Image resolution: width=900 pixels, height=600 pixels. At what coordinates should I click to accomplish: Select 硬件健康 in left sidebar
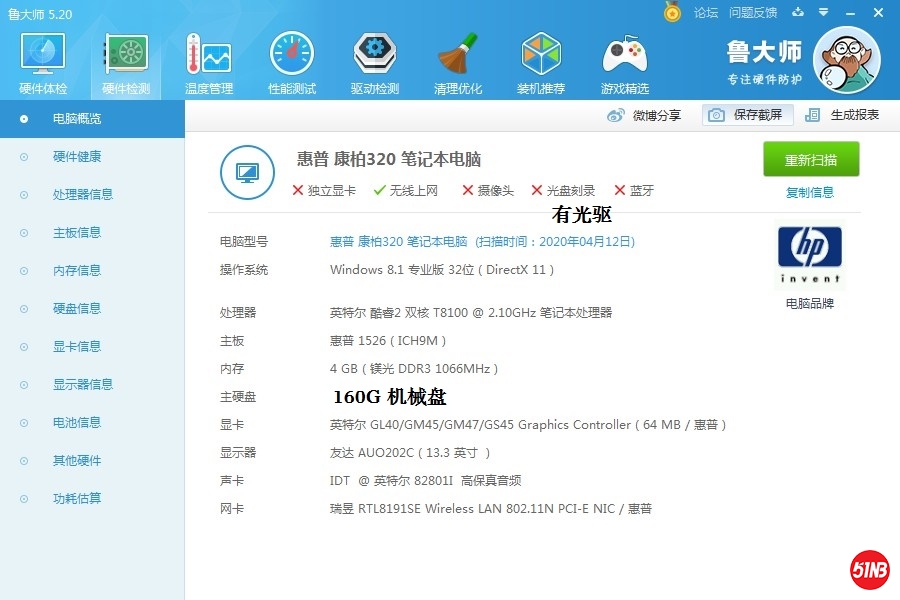pos(77,157)
